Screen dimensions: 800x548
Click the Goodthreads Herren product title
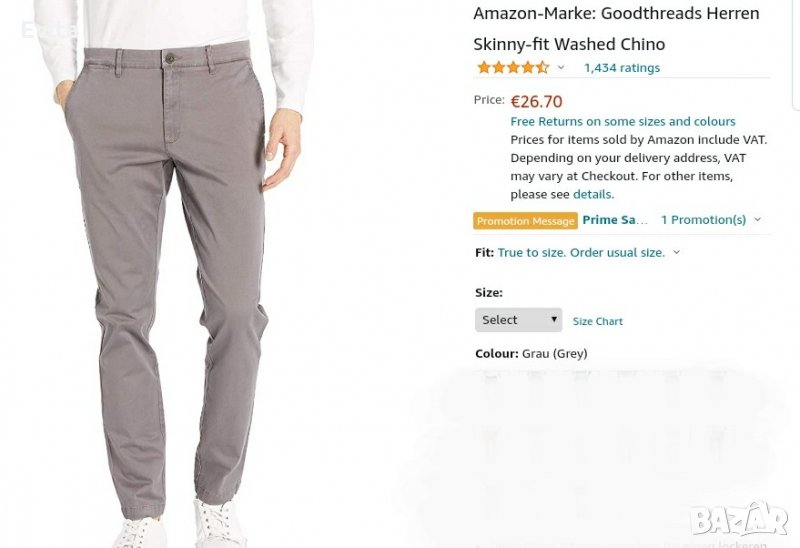(616, 28)
